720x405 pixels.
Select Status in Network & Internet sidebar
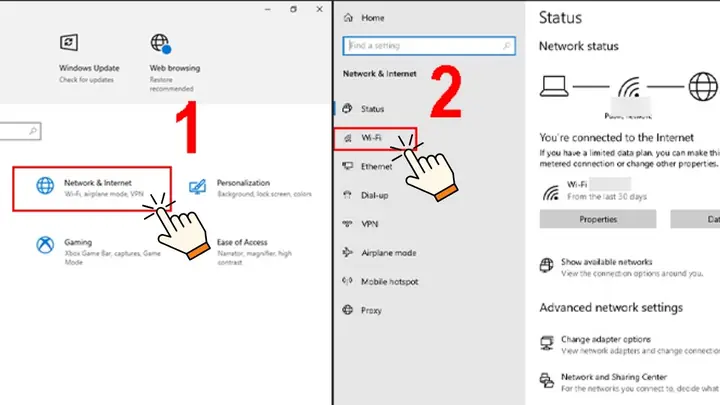coord(372,109)
